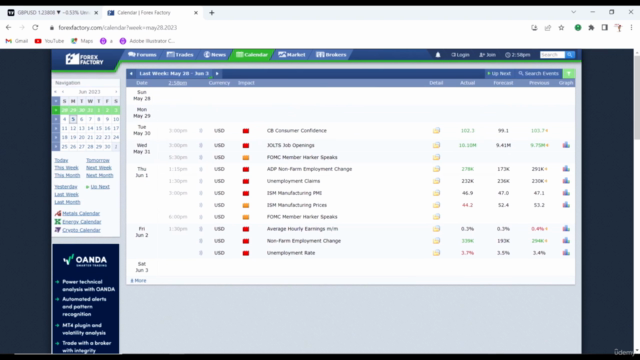This screenshot has width=640, height=360.
Task: Click Today in navigation
Action: point(61,160)
